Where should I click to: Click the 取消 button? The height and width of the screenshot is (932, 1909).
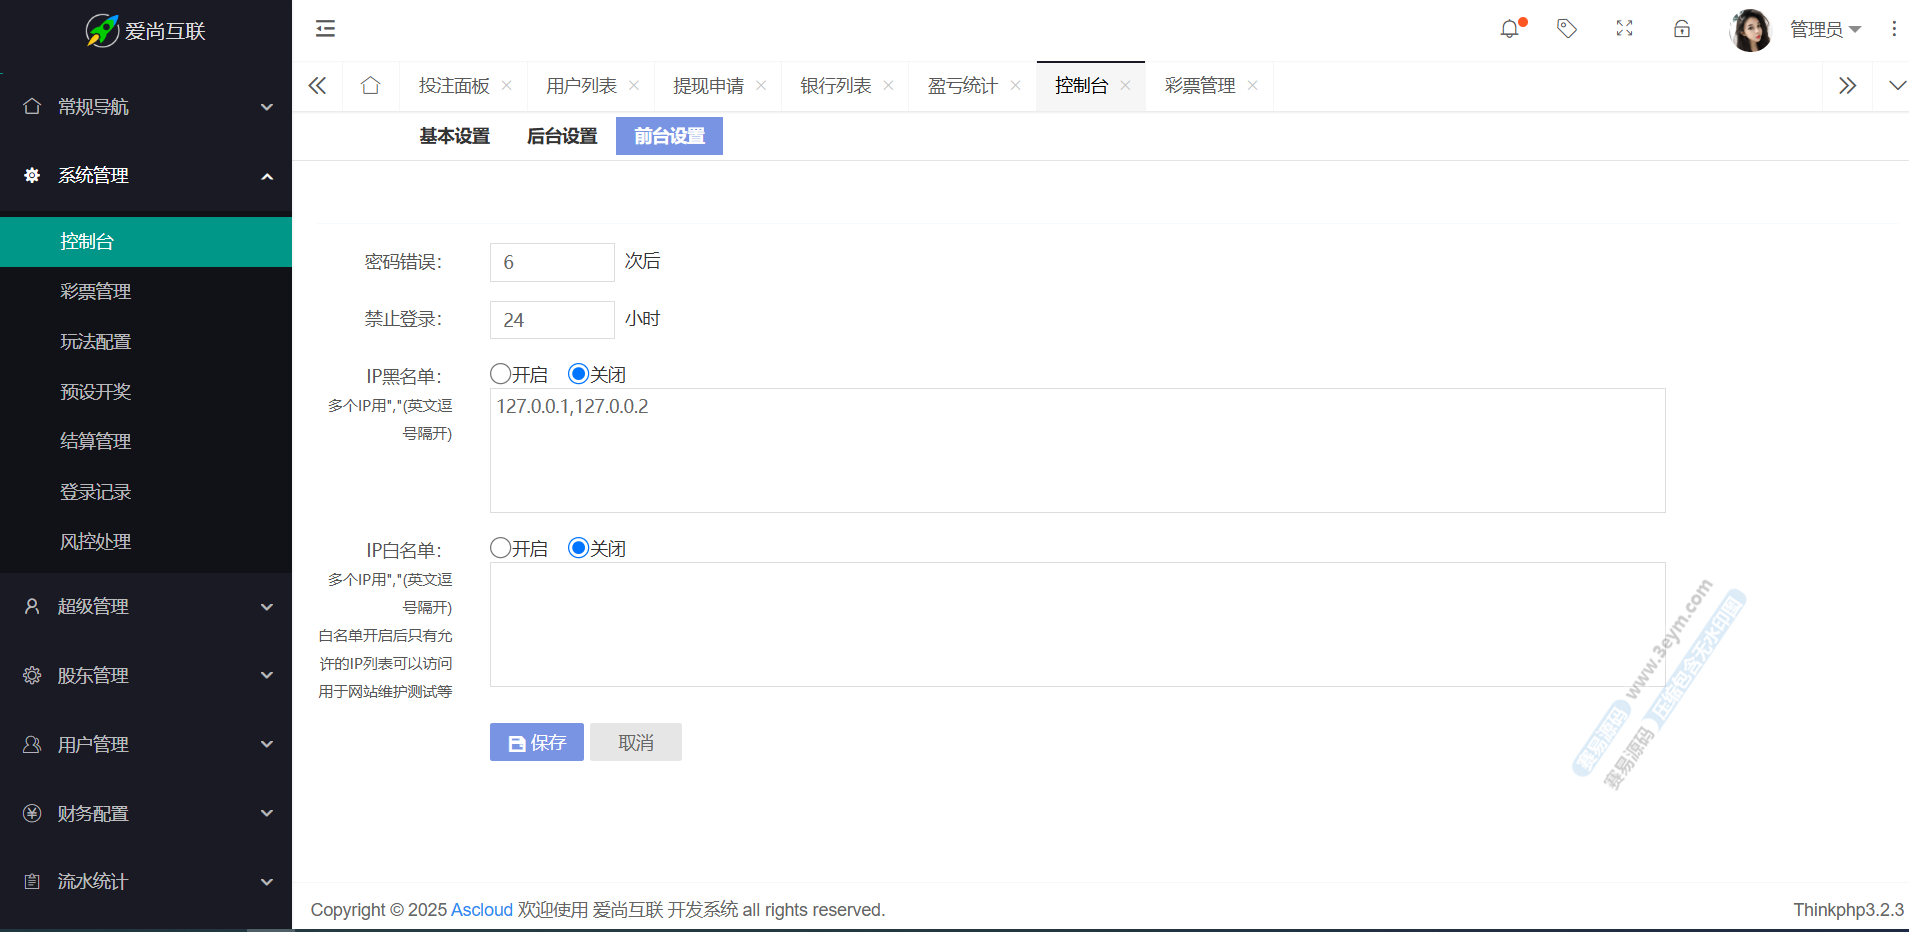(x=636, y=743)
